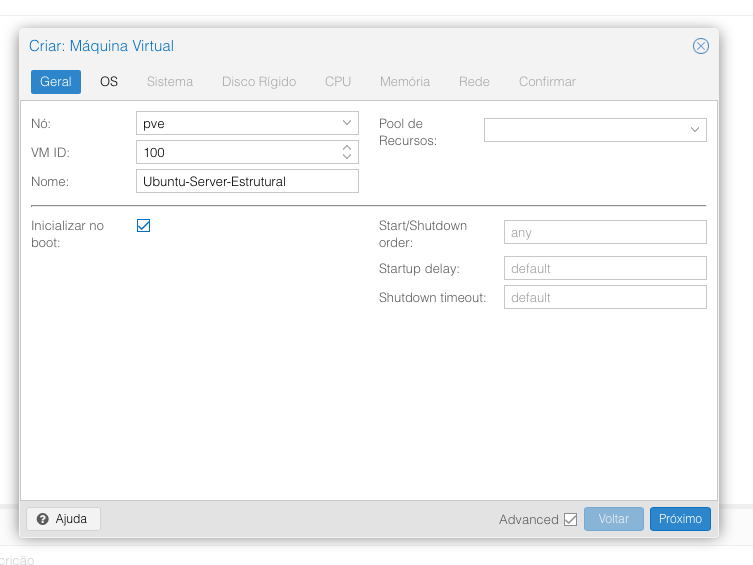This screenshot has width=753, height=565.
Task: Open the Memória tab
Action: click(x=405, y=82)
